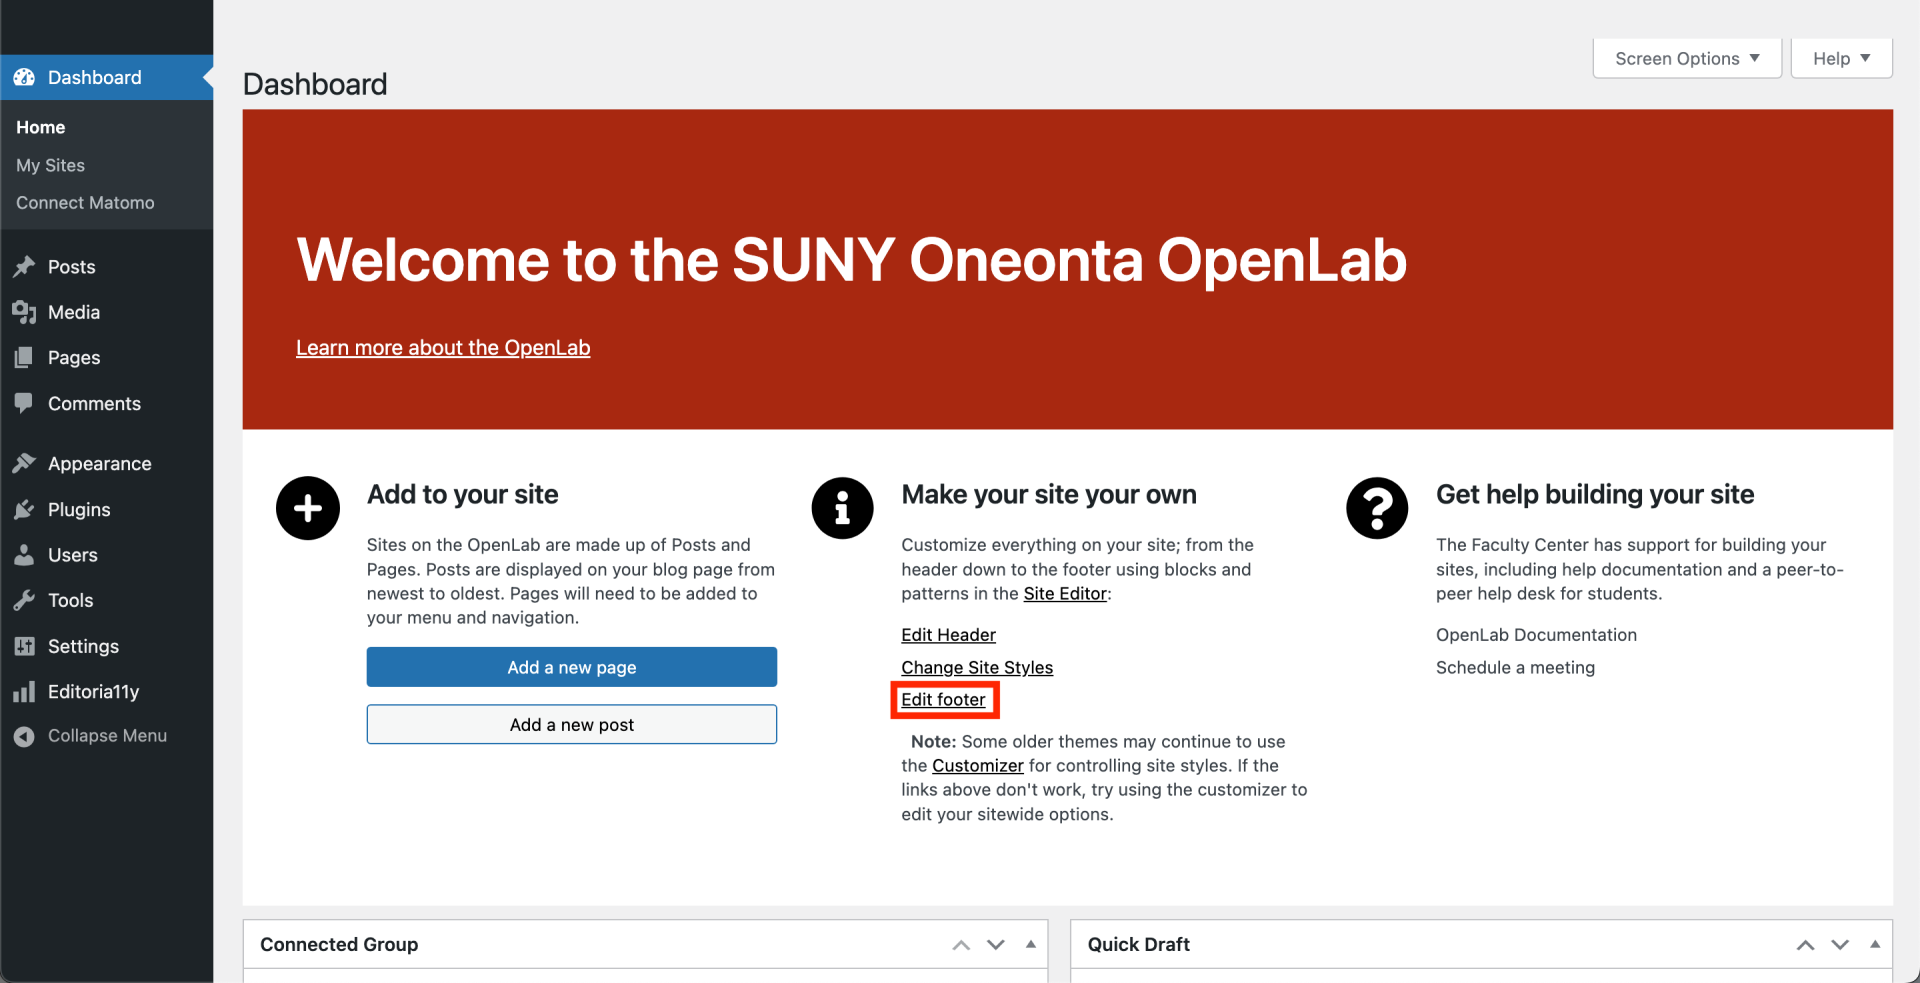
Task: Toggle Connected Group panel collapse triangle
Action: point(1030,944)
